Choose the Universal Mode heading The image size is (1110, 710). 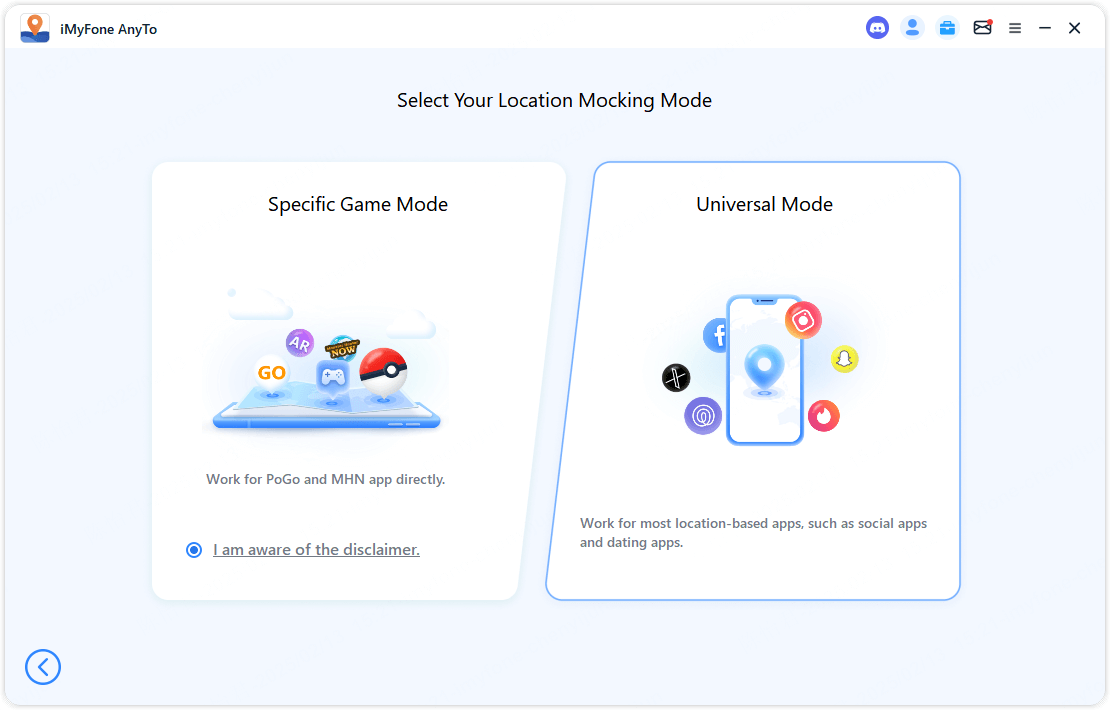tap(764, 204)
